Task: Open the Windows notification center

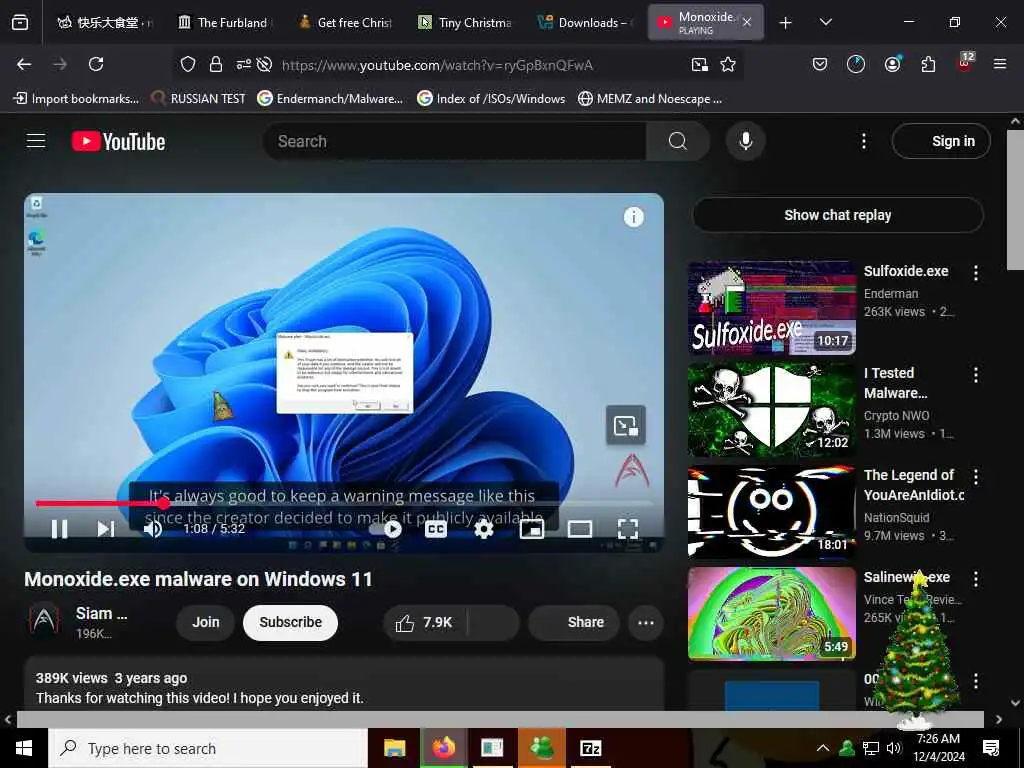Action: pyautogui.click(x=991, y=748)
